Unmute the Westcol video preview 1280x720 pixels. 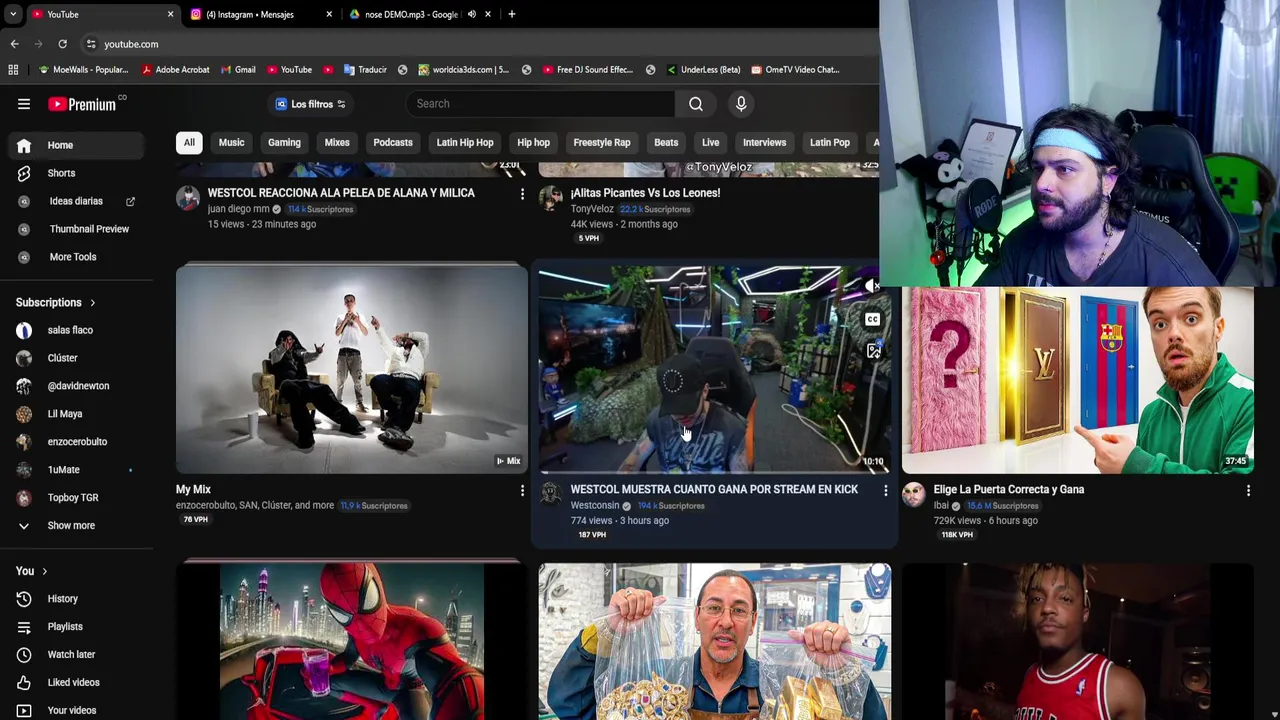(873, 286)
